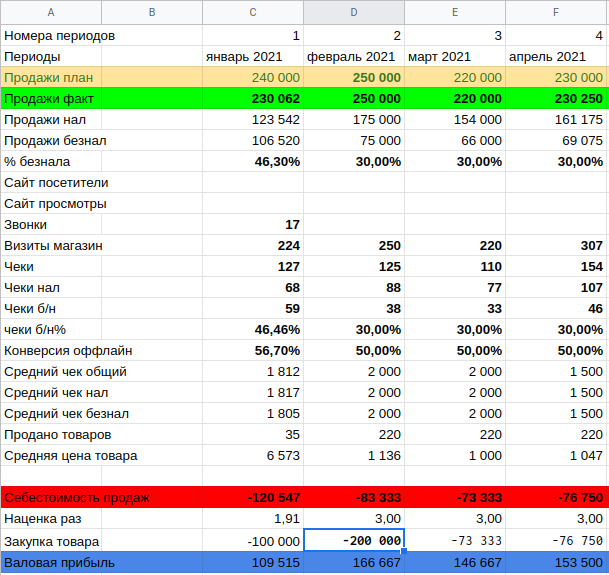Select cash sales value 123 542
The height and width of the screenshot is (575, 609).
[253, 119]
